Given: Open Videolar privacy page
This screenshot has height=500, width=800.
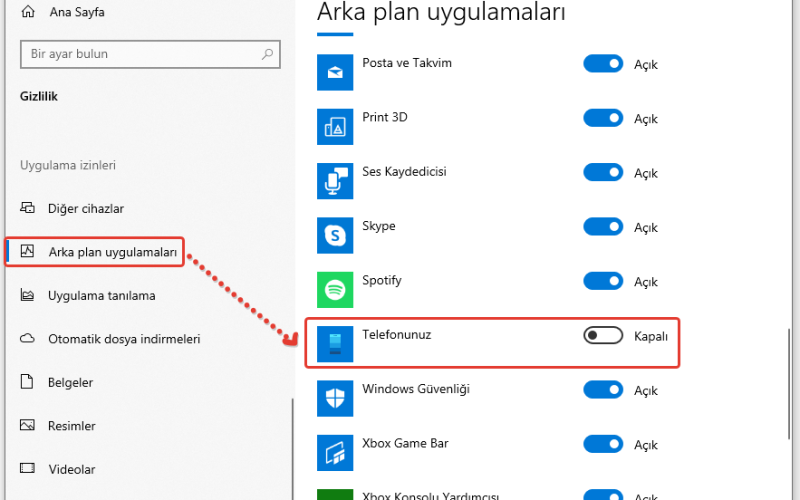Looking at the screenshot, I should click(71, 469).
